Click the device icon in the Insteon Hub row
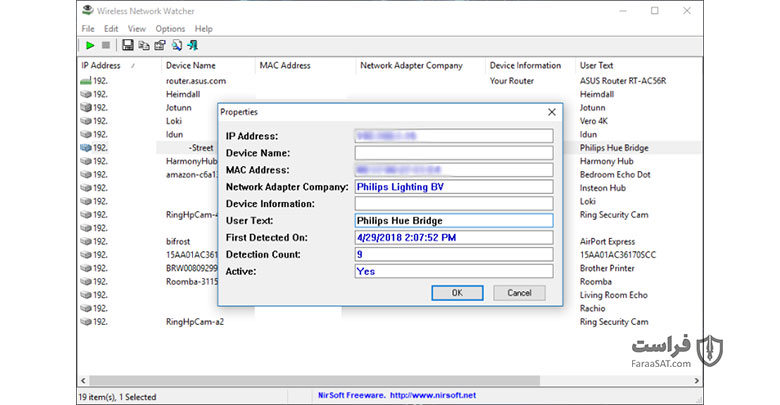 pos(86,188)
